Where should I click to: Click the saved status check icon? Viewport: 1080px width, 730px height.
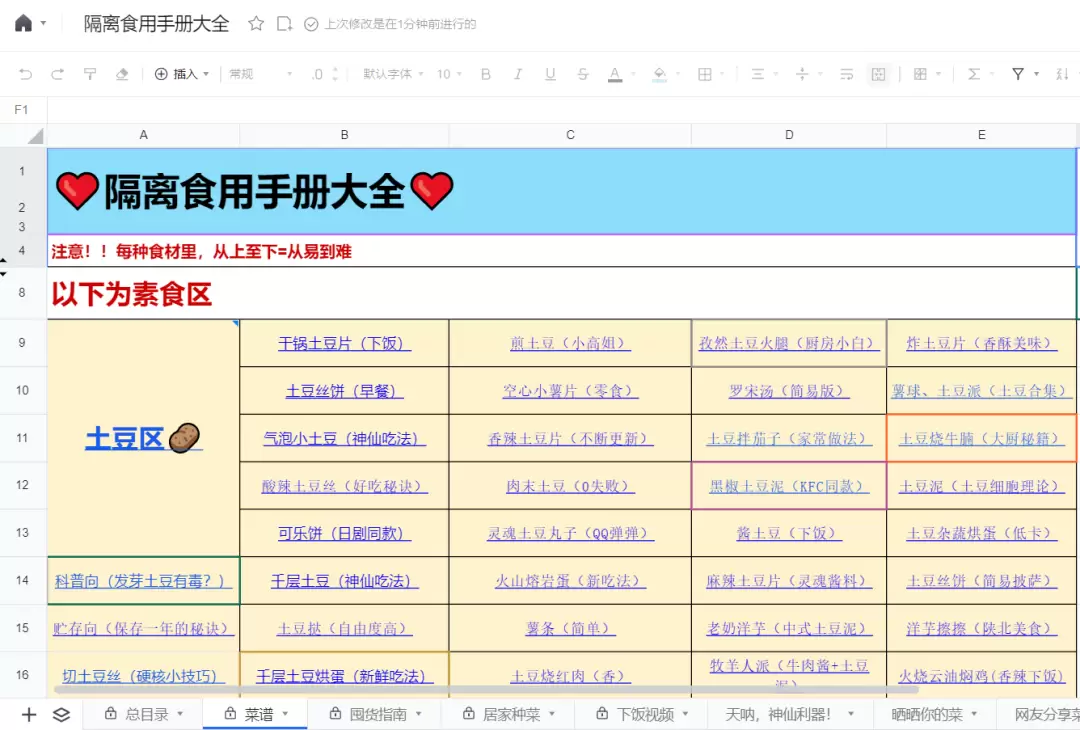click(311, 24)
